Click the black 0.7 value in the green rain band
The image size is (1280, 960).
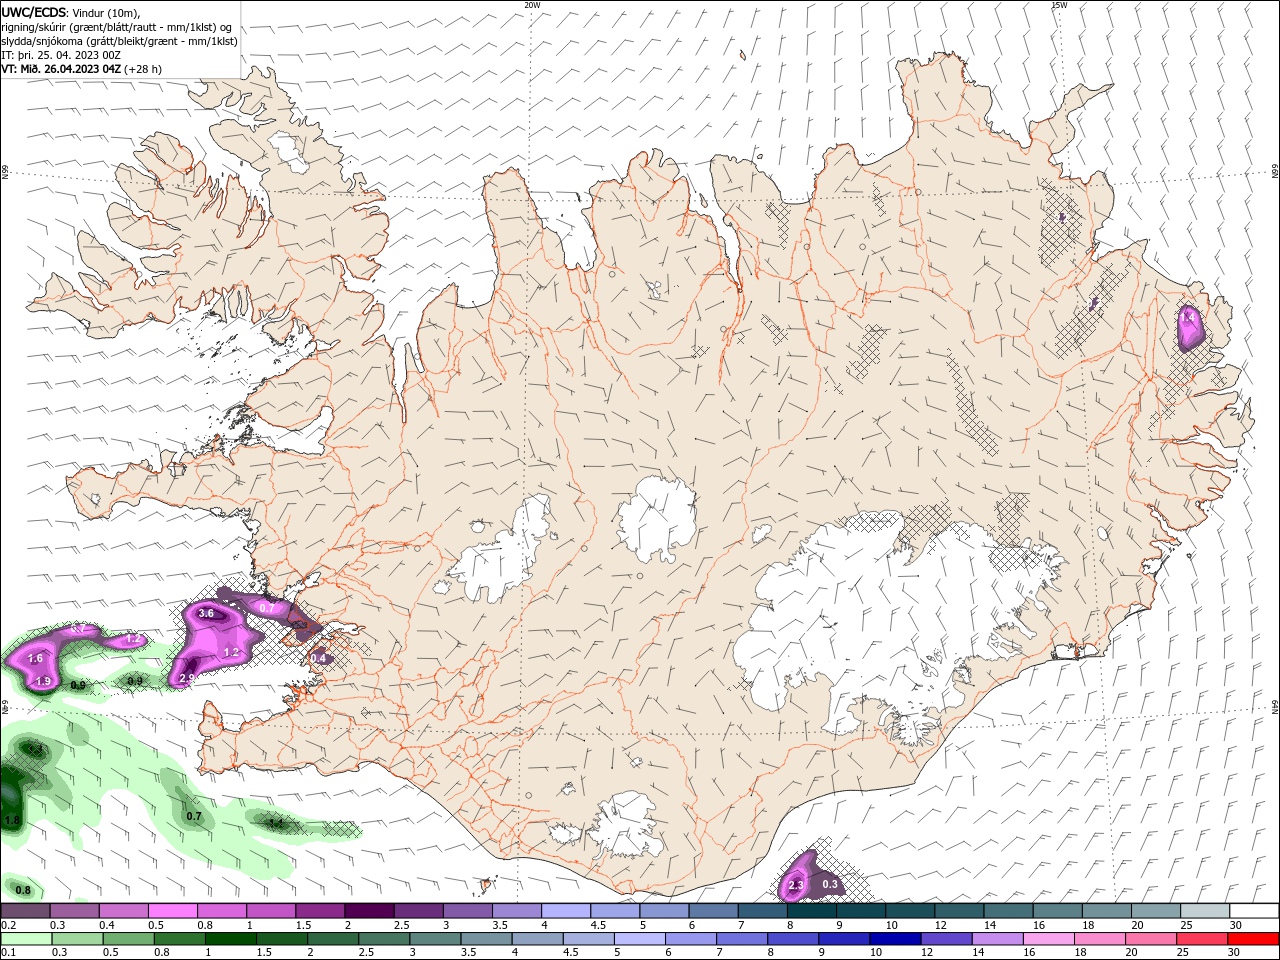point(194,816)
